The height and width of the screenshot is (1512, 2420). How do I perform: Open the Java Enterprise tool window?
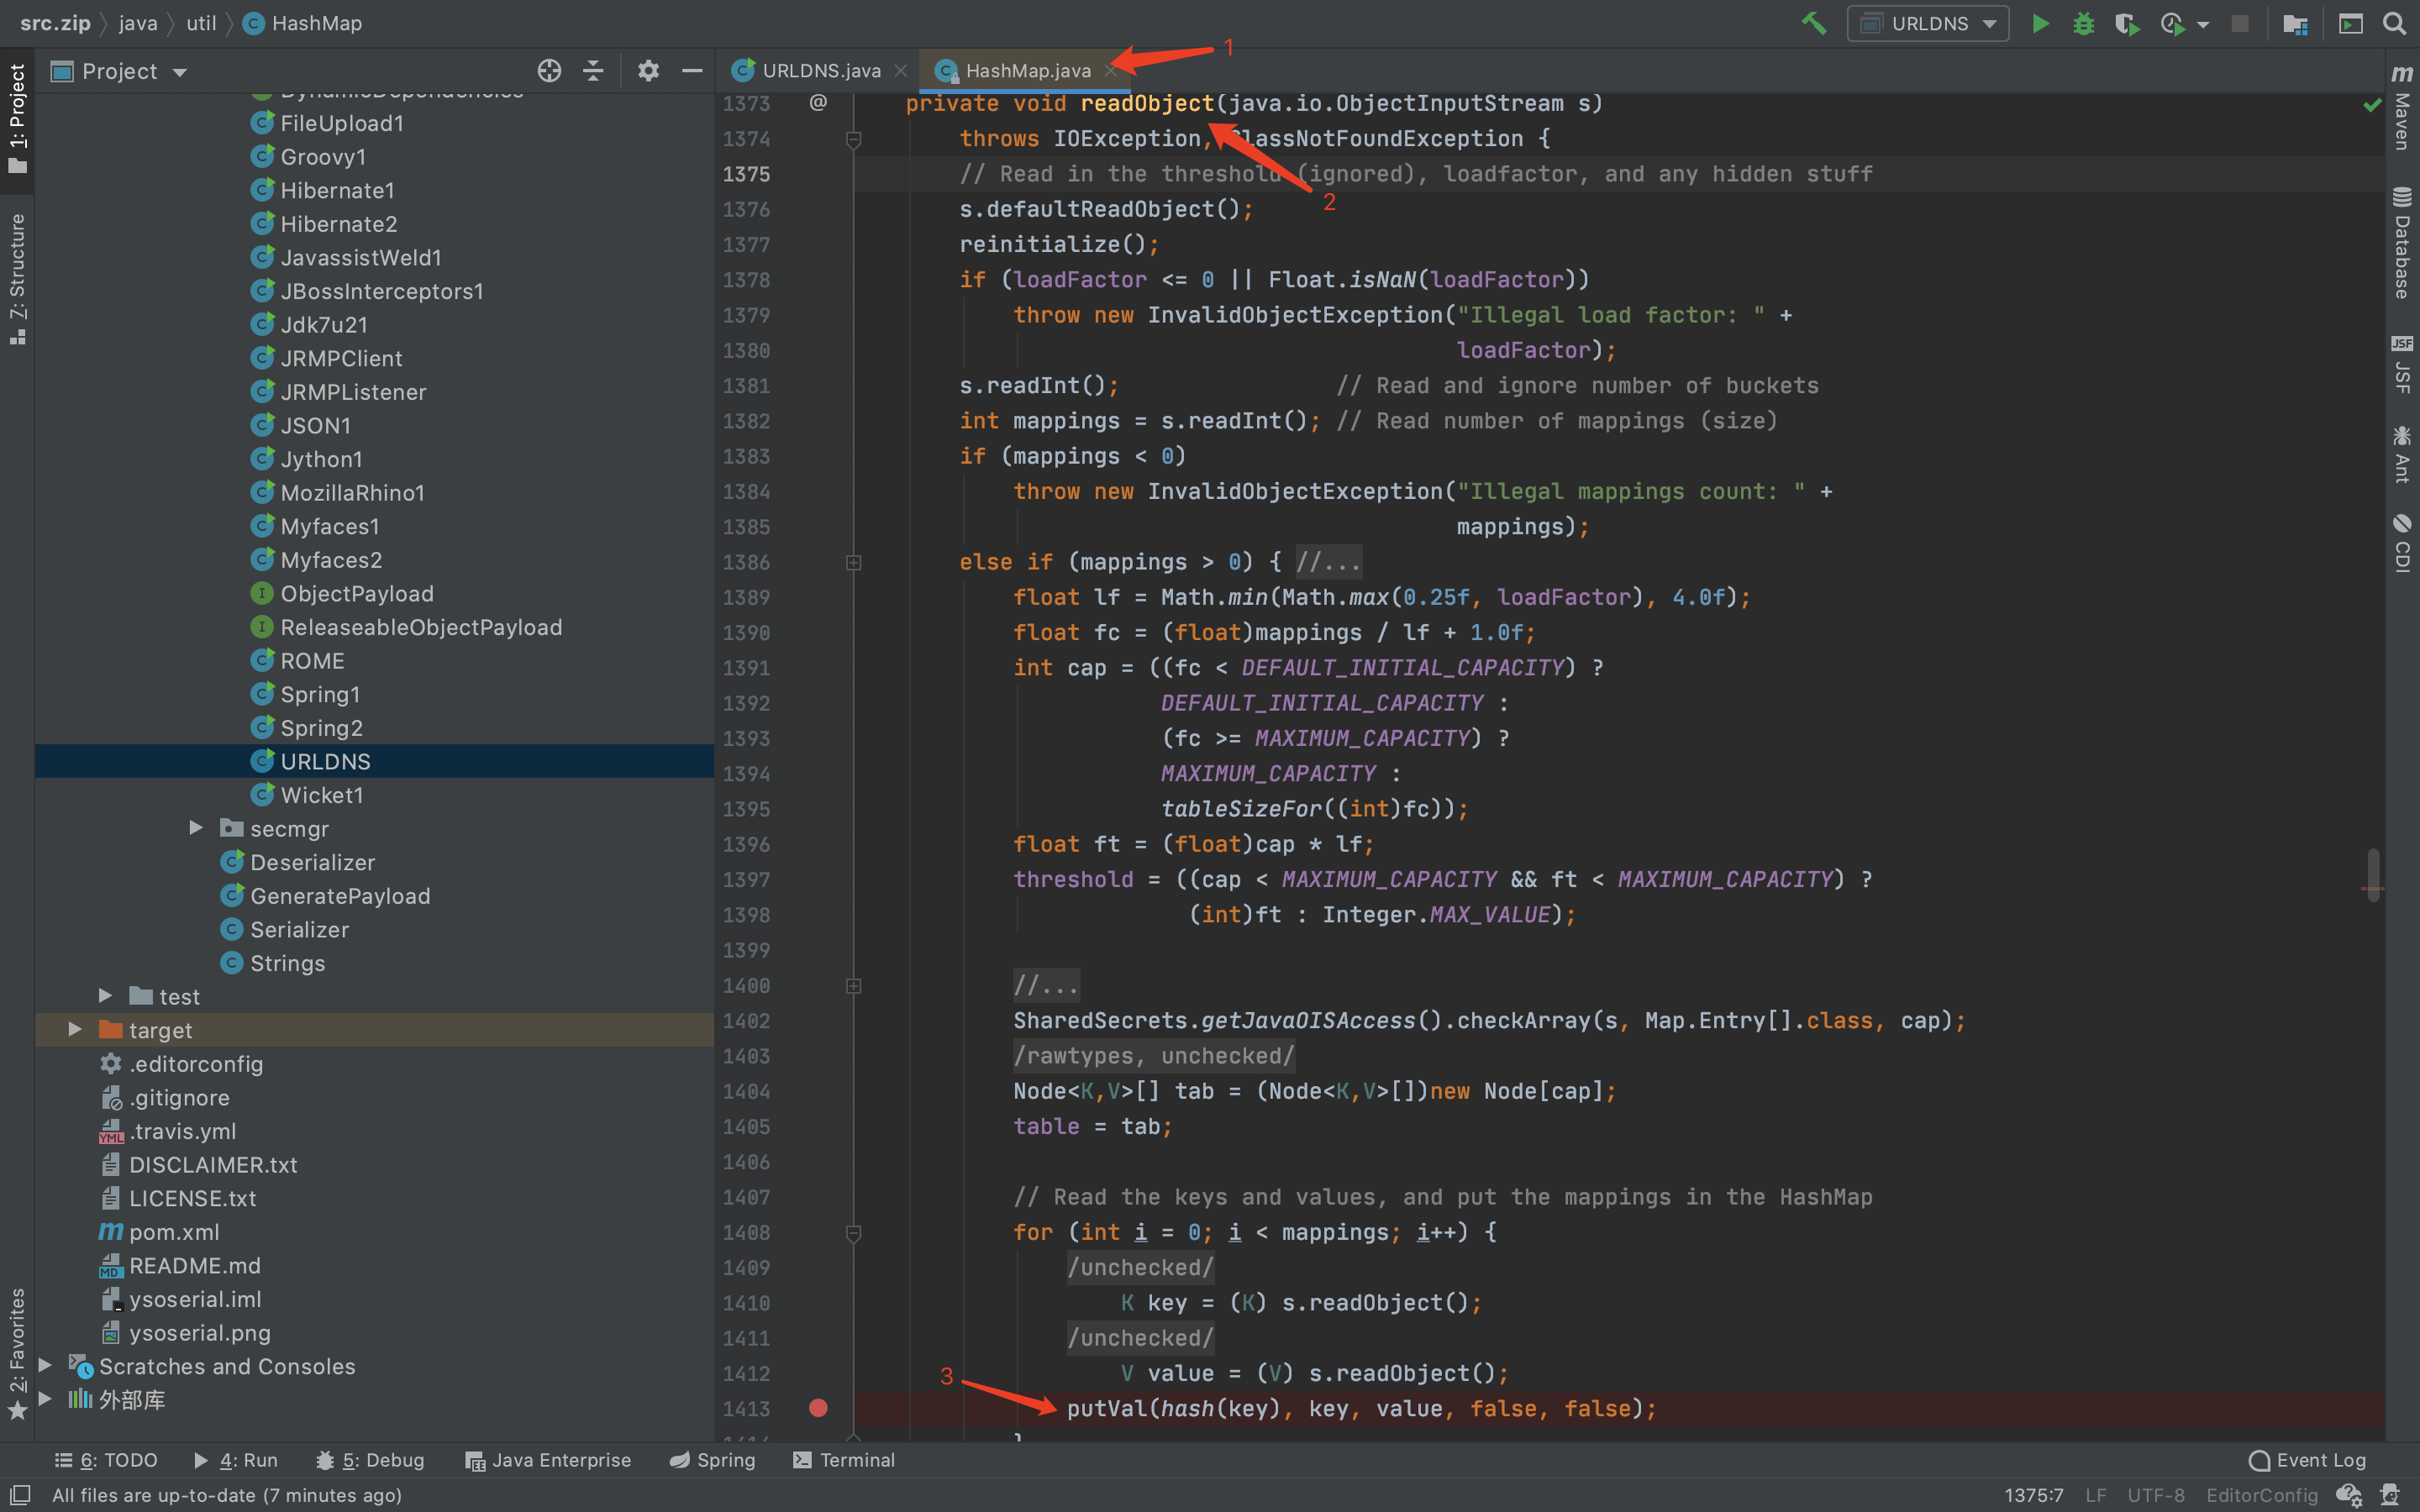click(548, 1460)
